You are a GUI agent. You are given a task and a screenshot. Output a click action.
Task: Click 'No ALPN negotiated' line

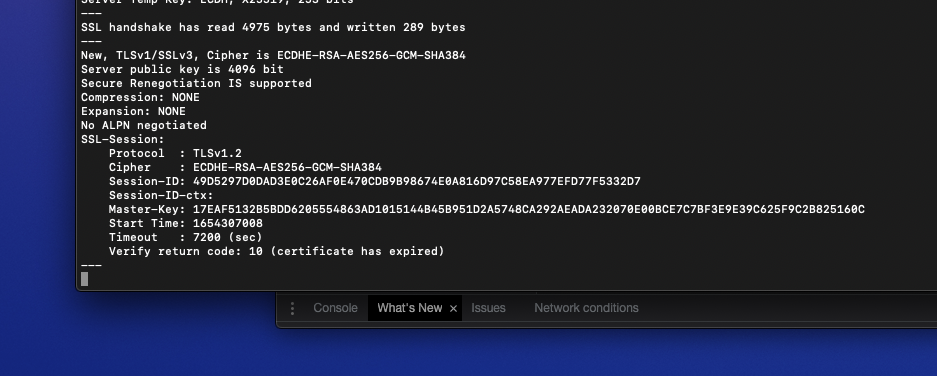[144, 126]
